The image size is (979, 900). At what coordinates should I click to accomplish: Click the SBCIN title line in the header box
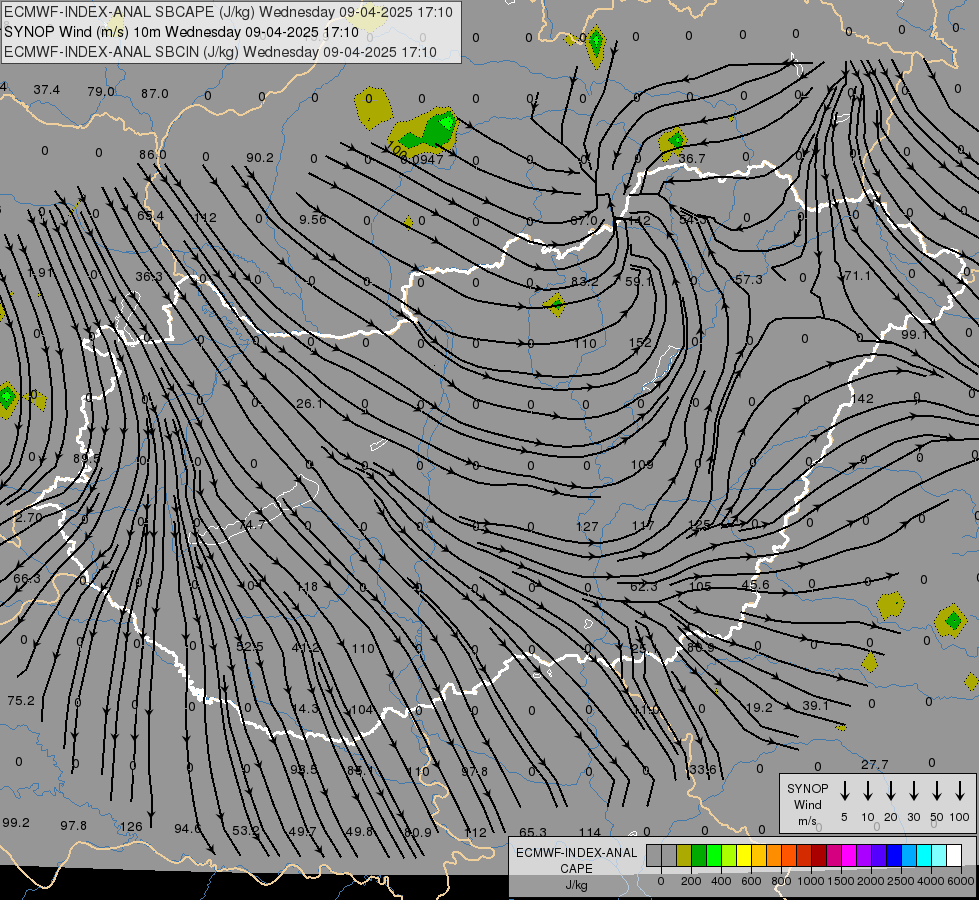pos(220,52)
